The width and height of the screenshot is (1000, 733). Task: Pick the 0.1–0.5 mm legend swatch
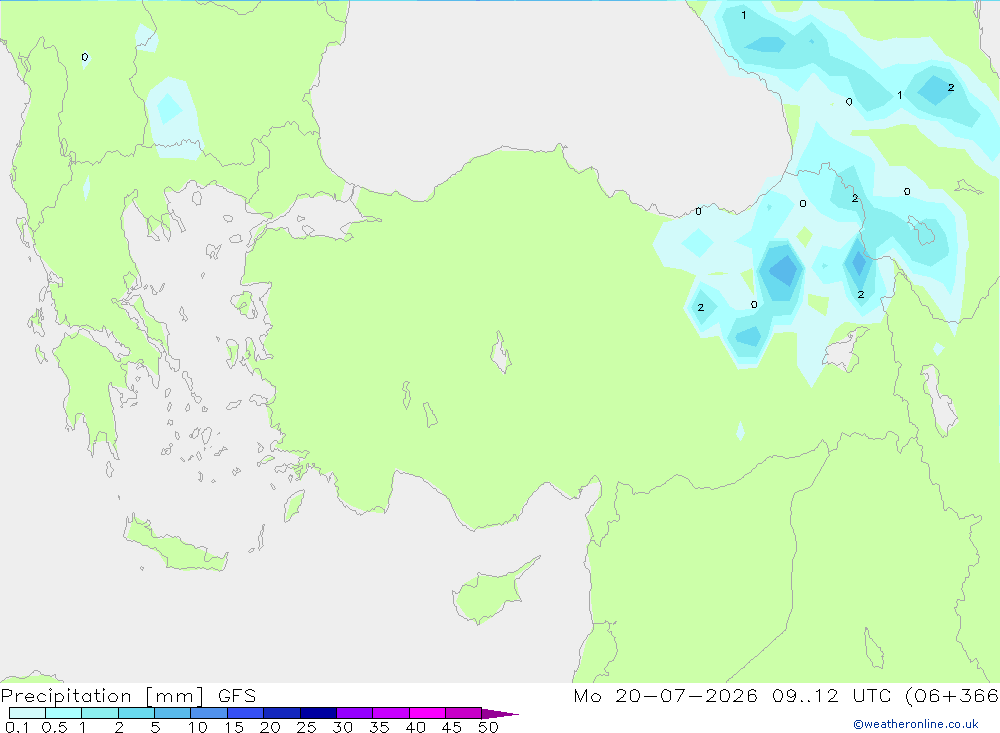27,713
